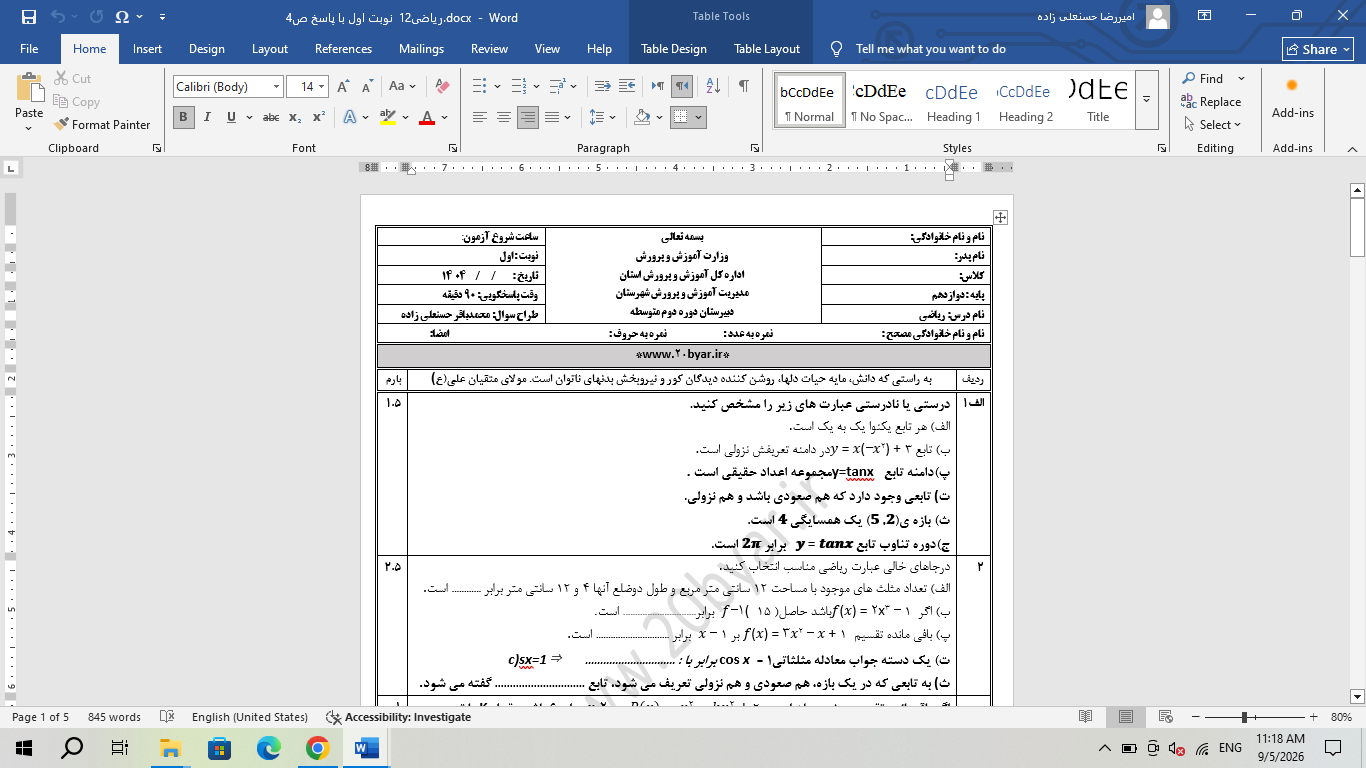Click Accessibility: Investigate in status bar
This screenshot has width=1366, height=768.
coord(398,717)
